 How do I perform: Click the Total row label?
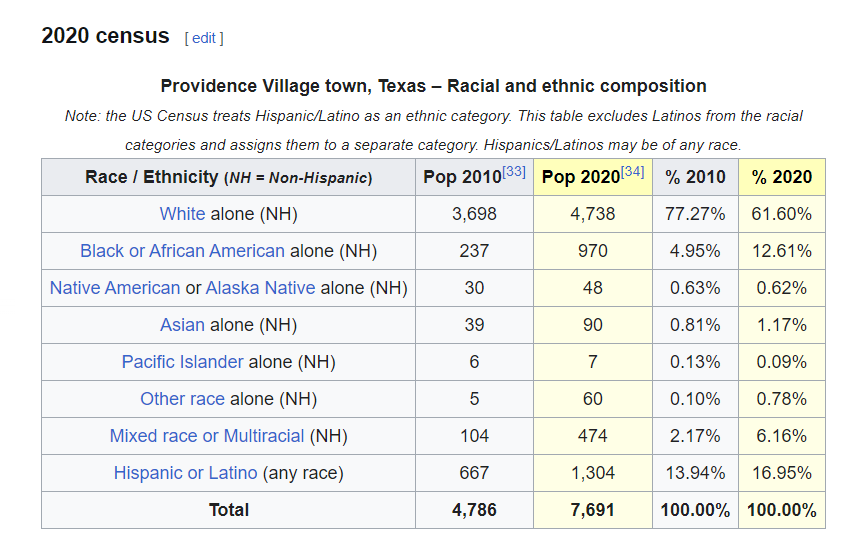click(228, 510)
